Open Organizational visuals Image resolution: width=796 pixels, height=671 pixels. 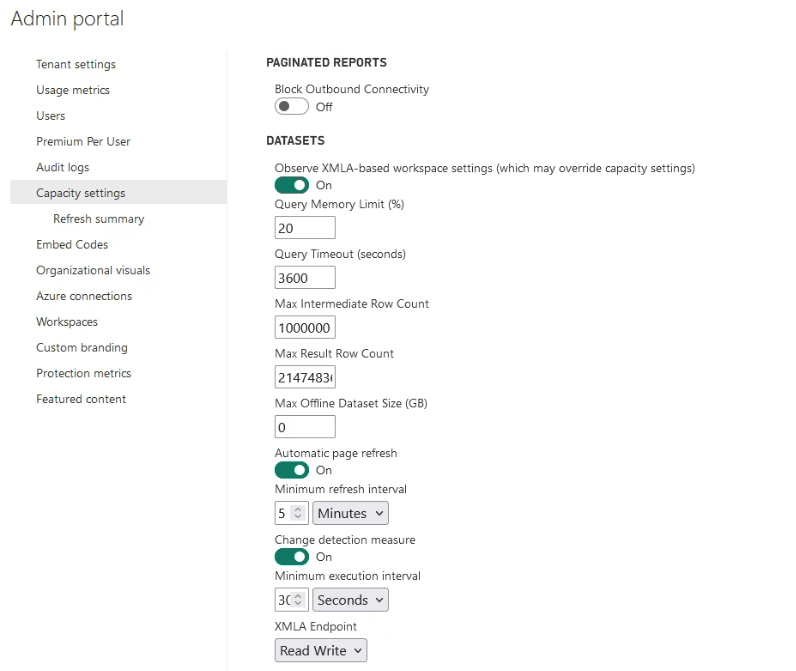point(93,271)
